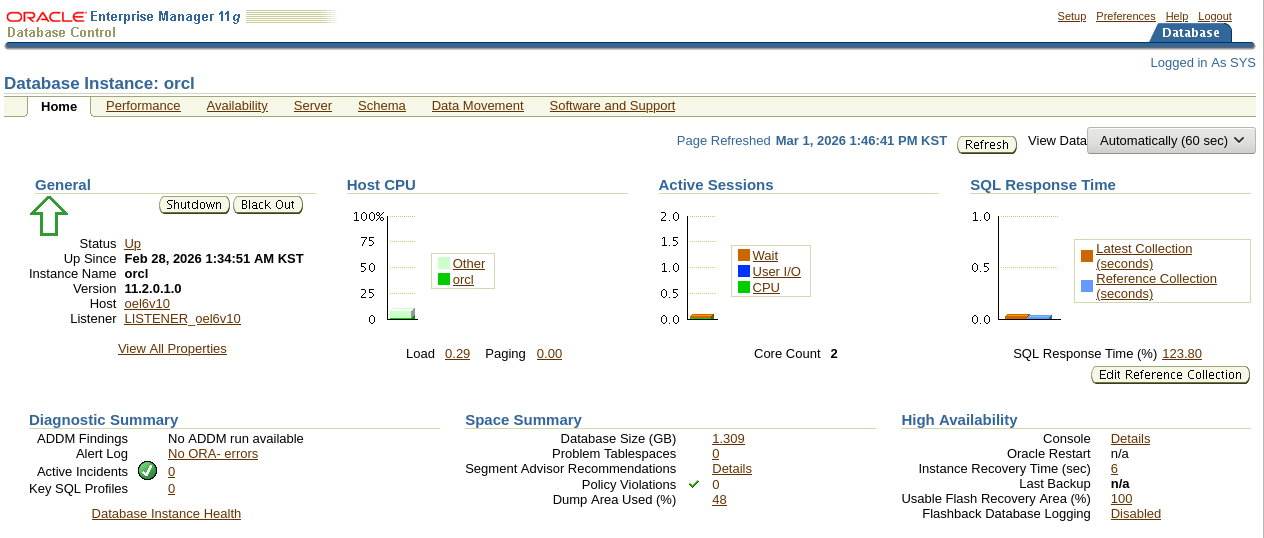This screenshot has height=538, width=1264.
Task: Click the Active Incidents green checkmark icon
Action: [x=147, y=471]
